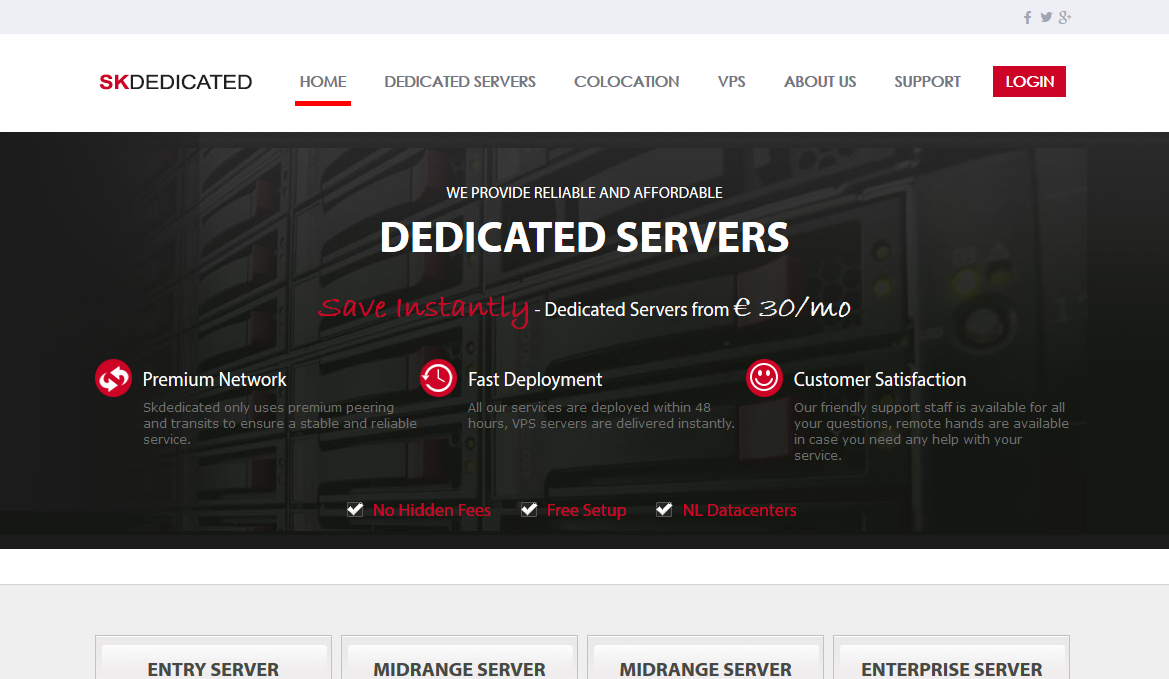The width and height of the screenshot is (1169, 679).
Task: Select the VPS menu item
Action: coord(731,82)
